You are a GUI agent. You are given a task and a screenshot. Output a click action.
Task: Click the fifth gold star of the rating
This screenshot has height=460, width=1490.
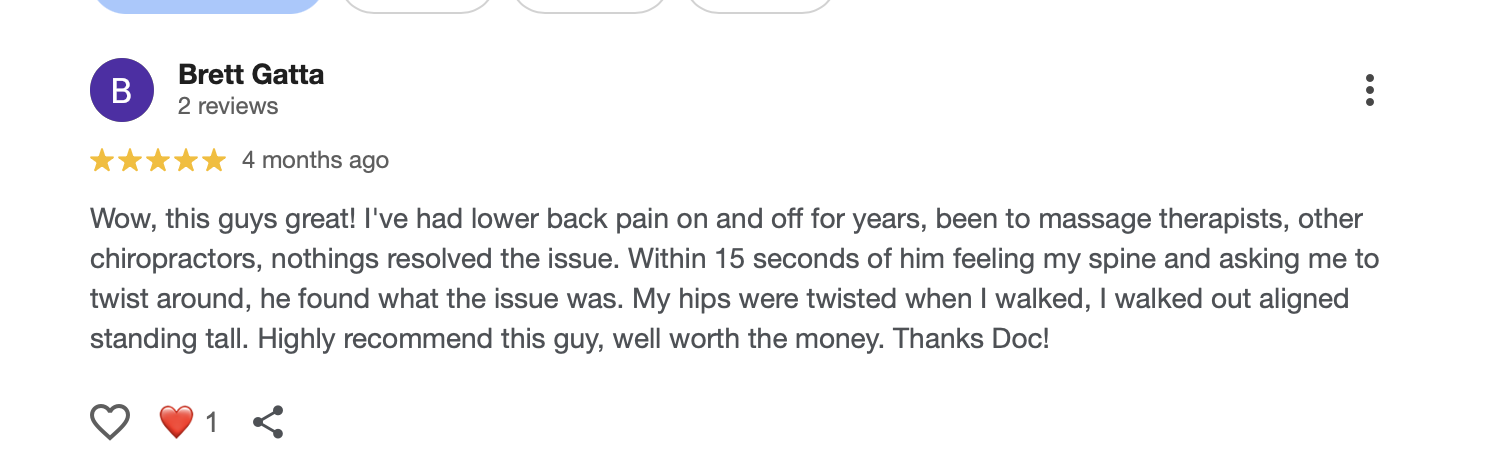coord(214,160)
